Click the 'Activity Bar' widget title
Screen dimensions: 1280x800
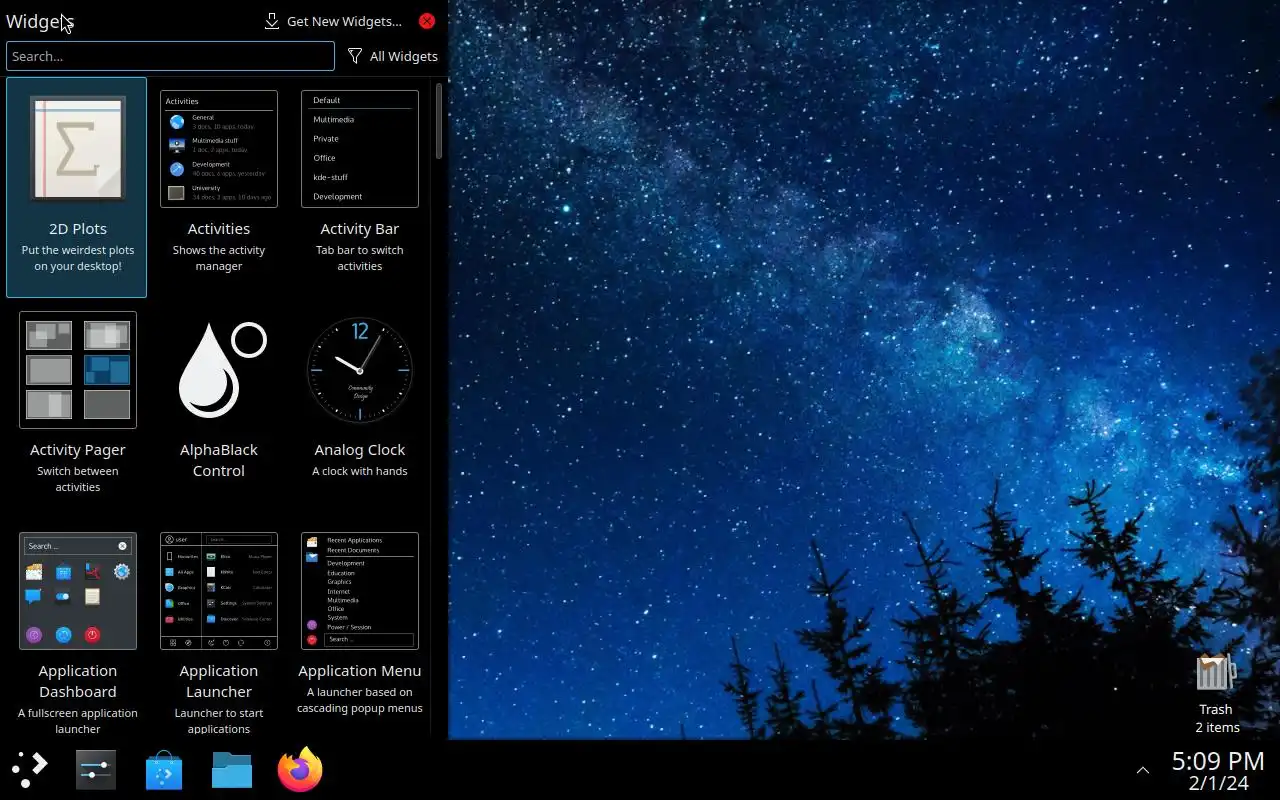[x=360, y=229]
